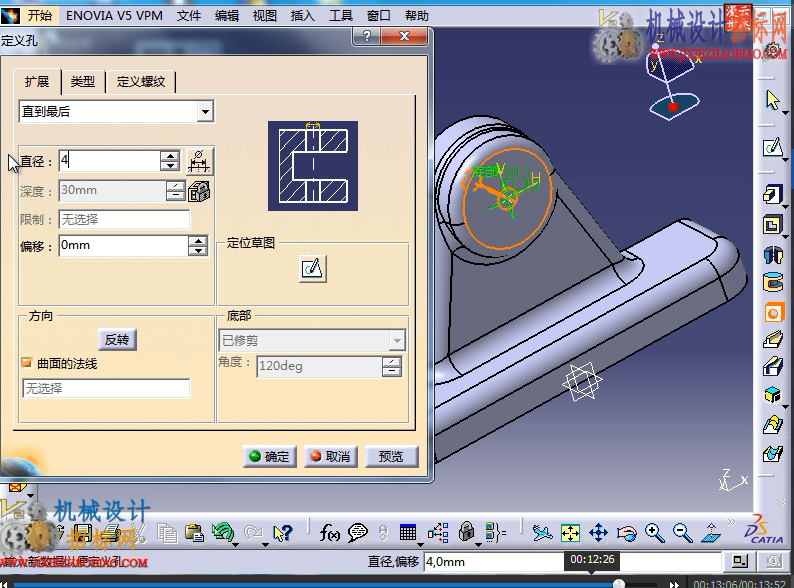Choose the Multi-sections Solid tool icon
The image size is (794, 588).
pos(773,424)
